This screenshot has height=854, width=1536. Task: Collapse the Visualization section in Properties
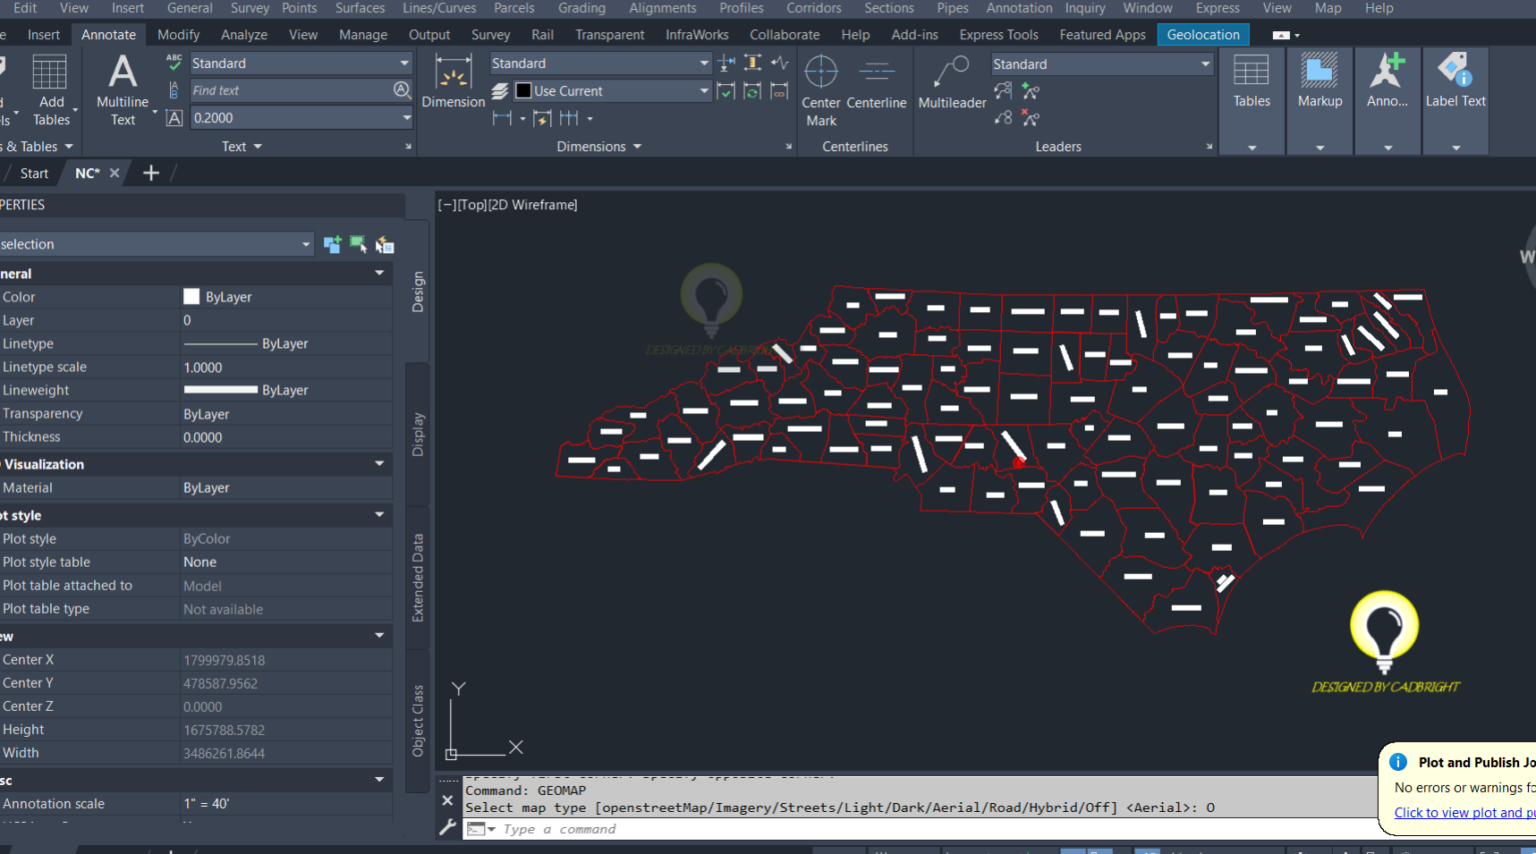coord(379,464)
